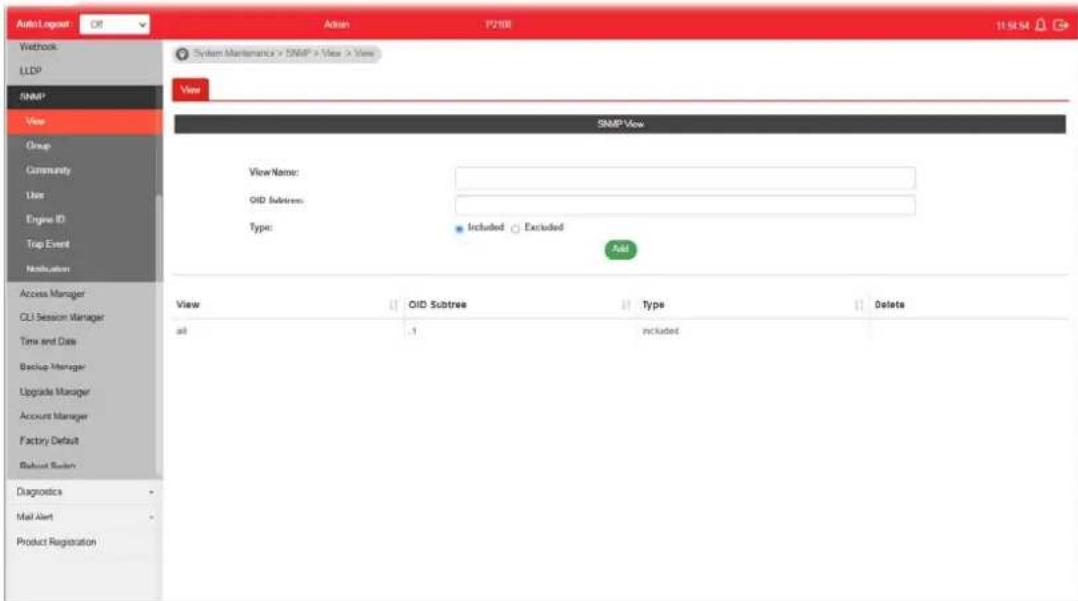Screen dimensions: 1078x601
Task: Collapse the SNMP sidebar section
Action: (x=85, y=97)
